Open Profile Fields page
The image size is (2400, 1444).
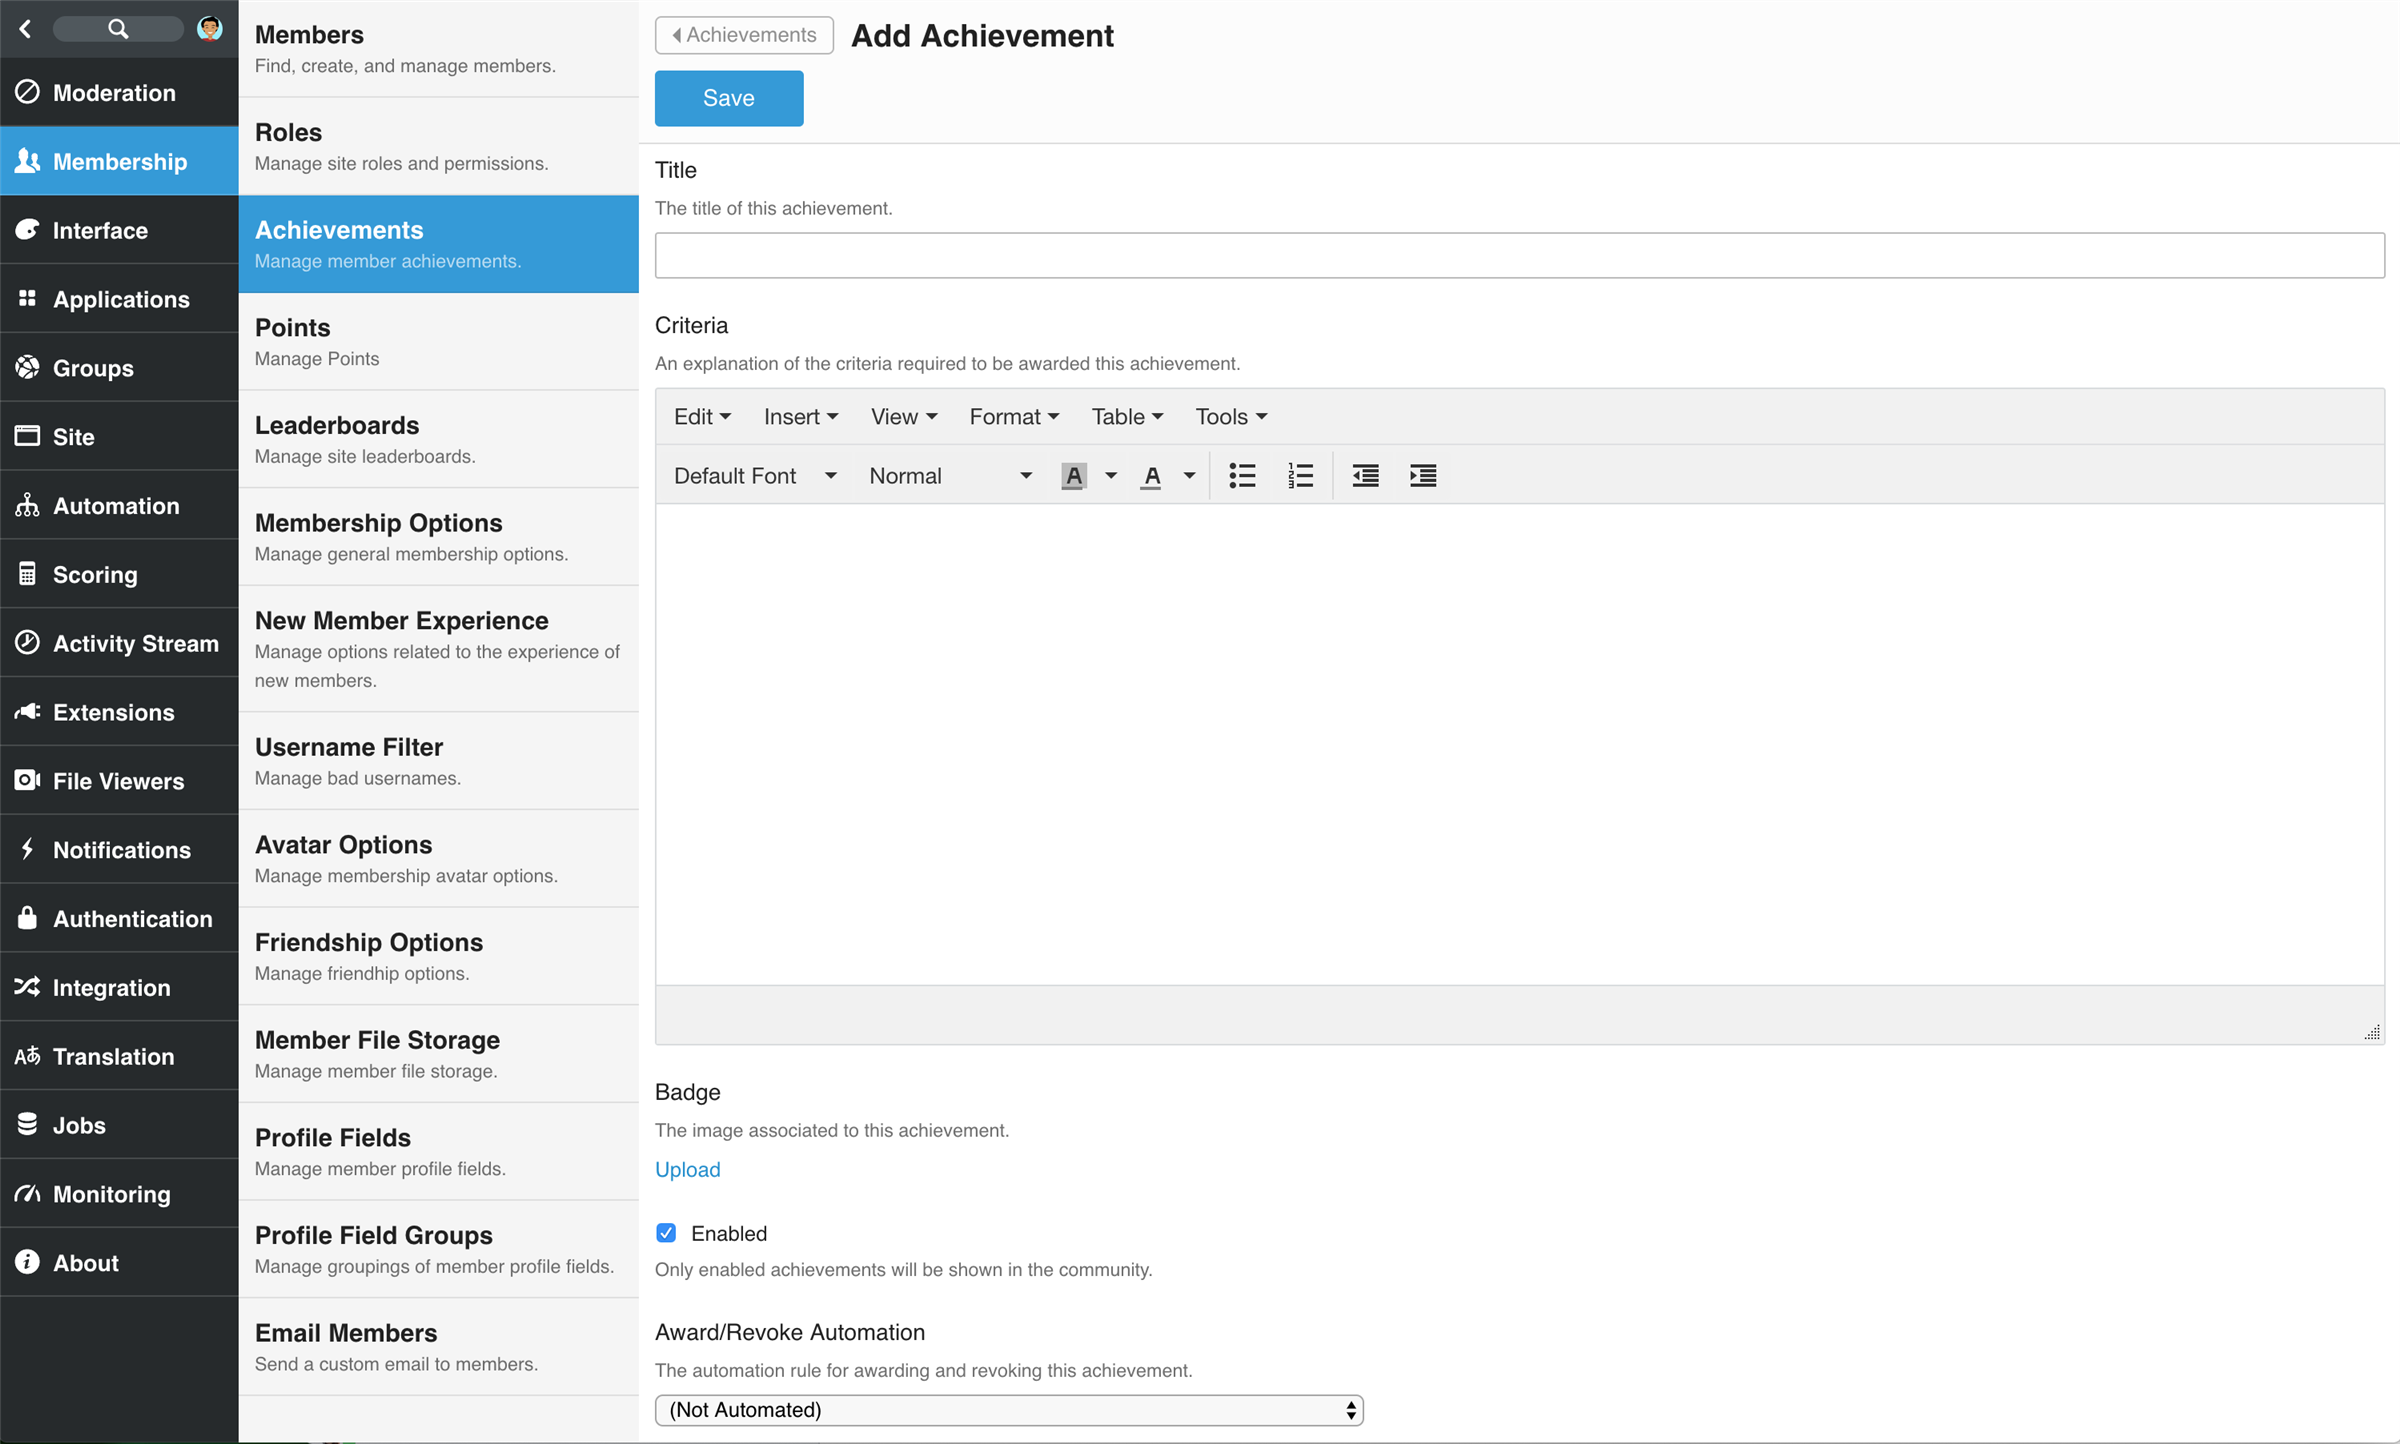coord(439,1152)
